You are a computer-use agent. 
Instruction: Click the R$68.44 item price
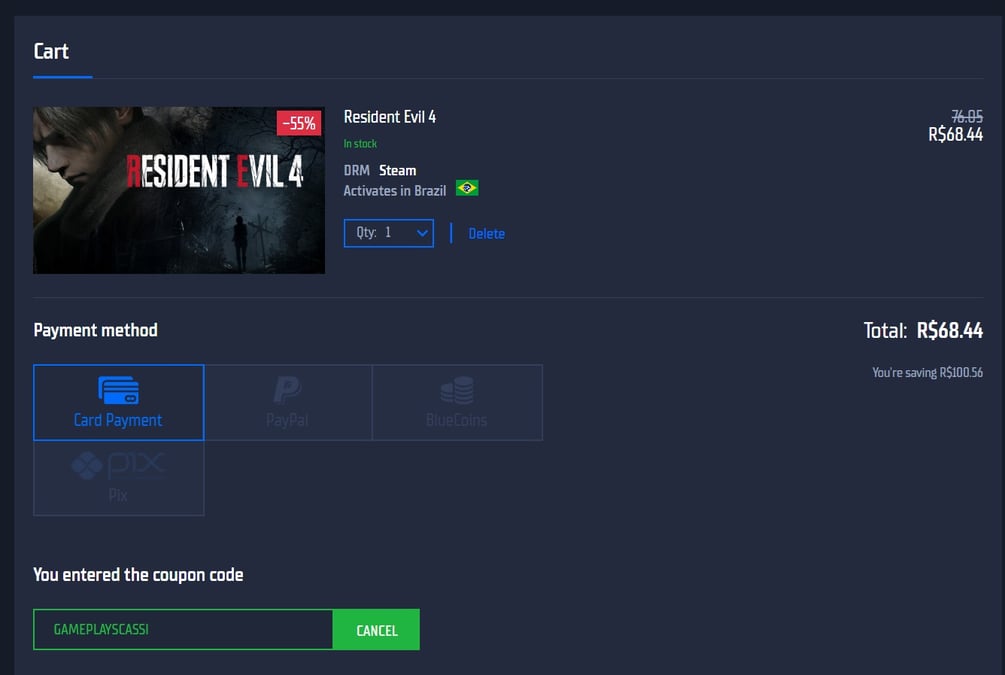[x=956, y=135]
